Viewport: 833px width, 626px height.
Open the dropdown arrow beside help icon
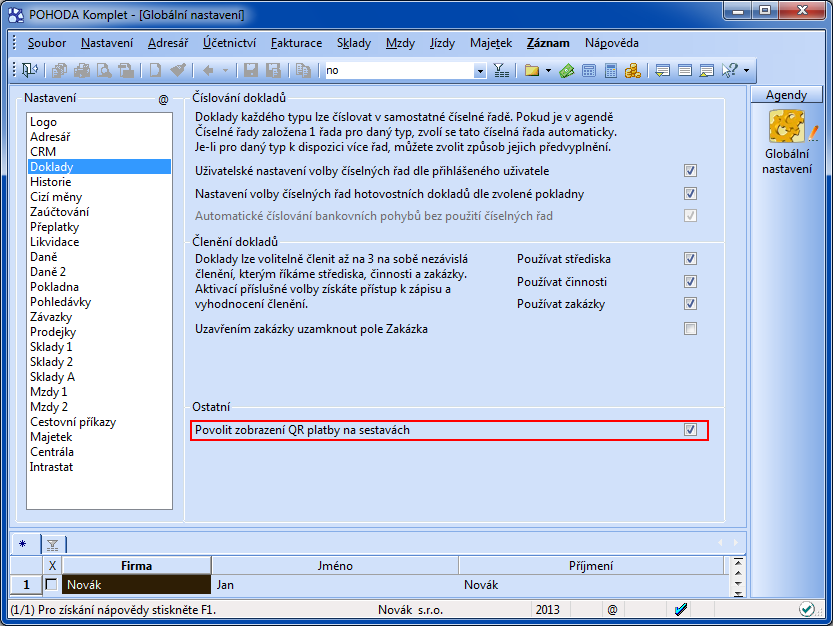click(746, 71)
